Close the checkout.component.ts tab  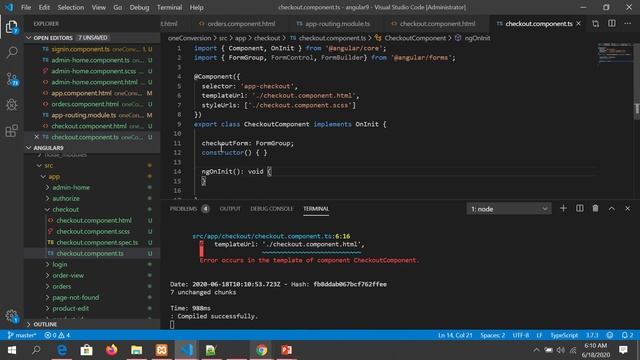pos(578,24)
